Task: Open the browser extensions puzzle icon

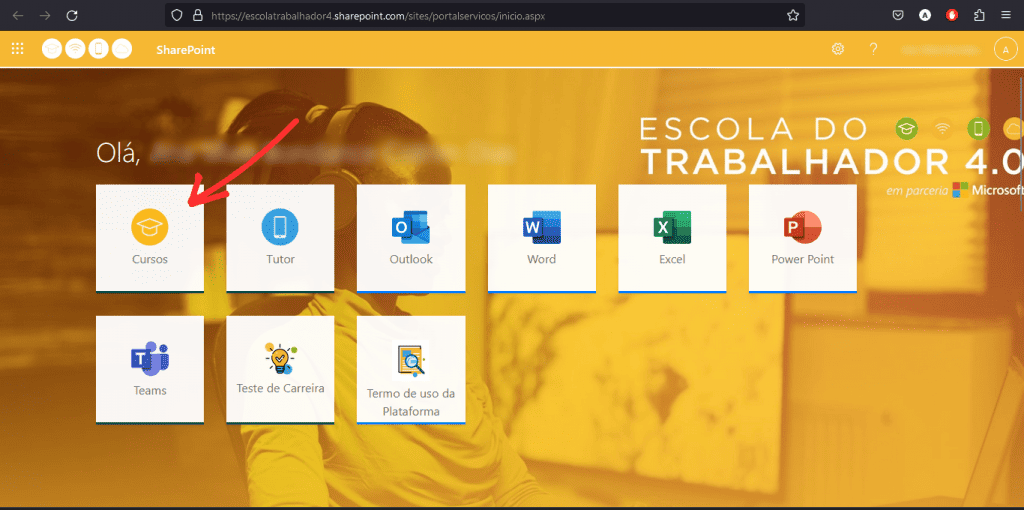Action: click(x=979, y=16)
